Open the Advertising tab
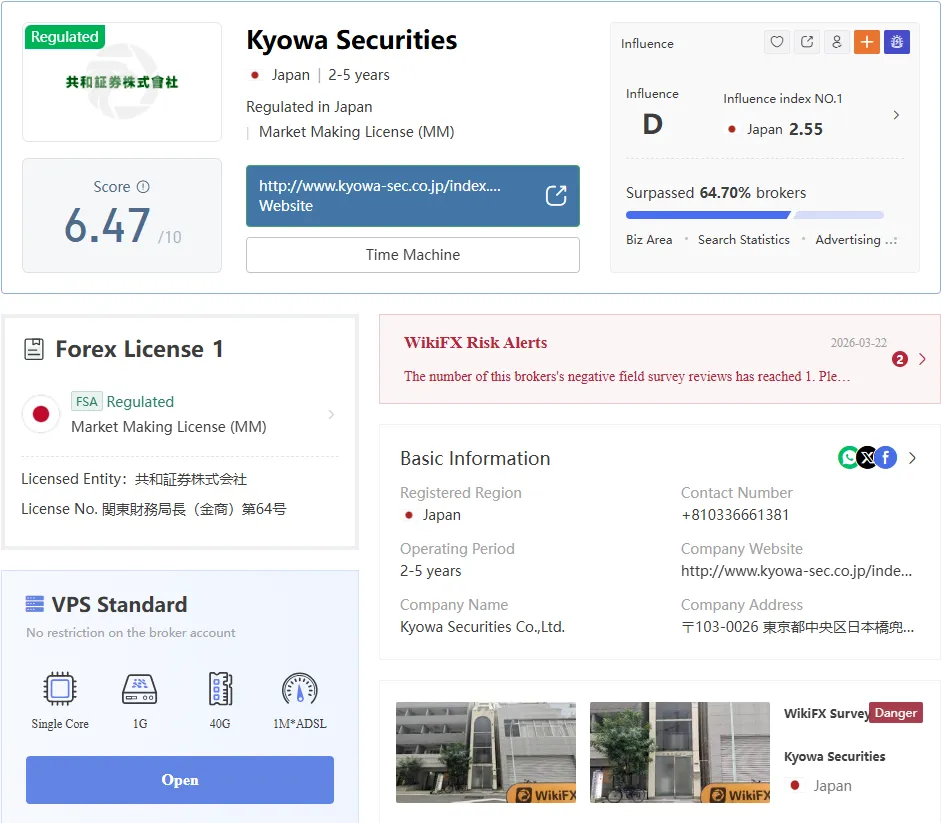The image size is (941, 823). 848,240
